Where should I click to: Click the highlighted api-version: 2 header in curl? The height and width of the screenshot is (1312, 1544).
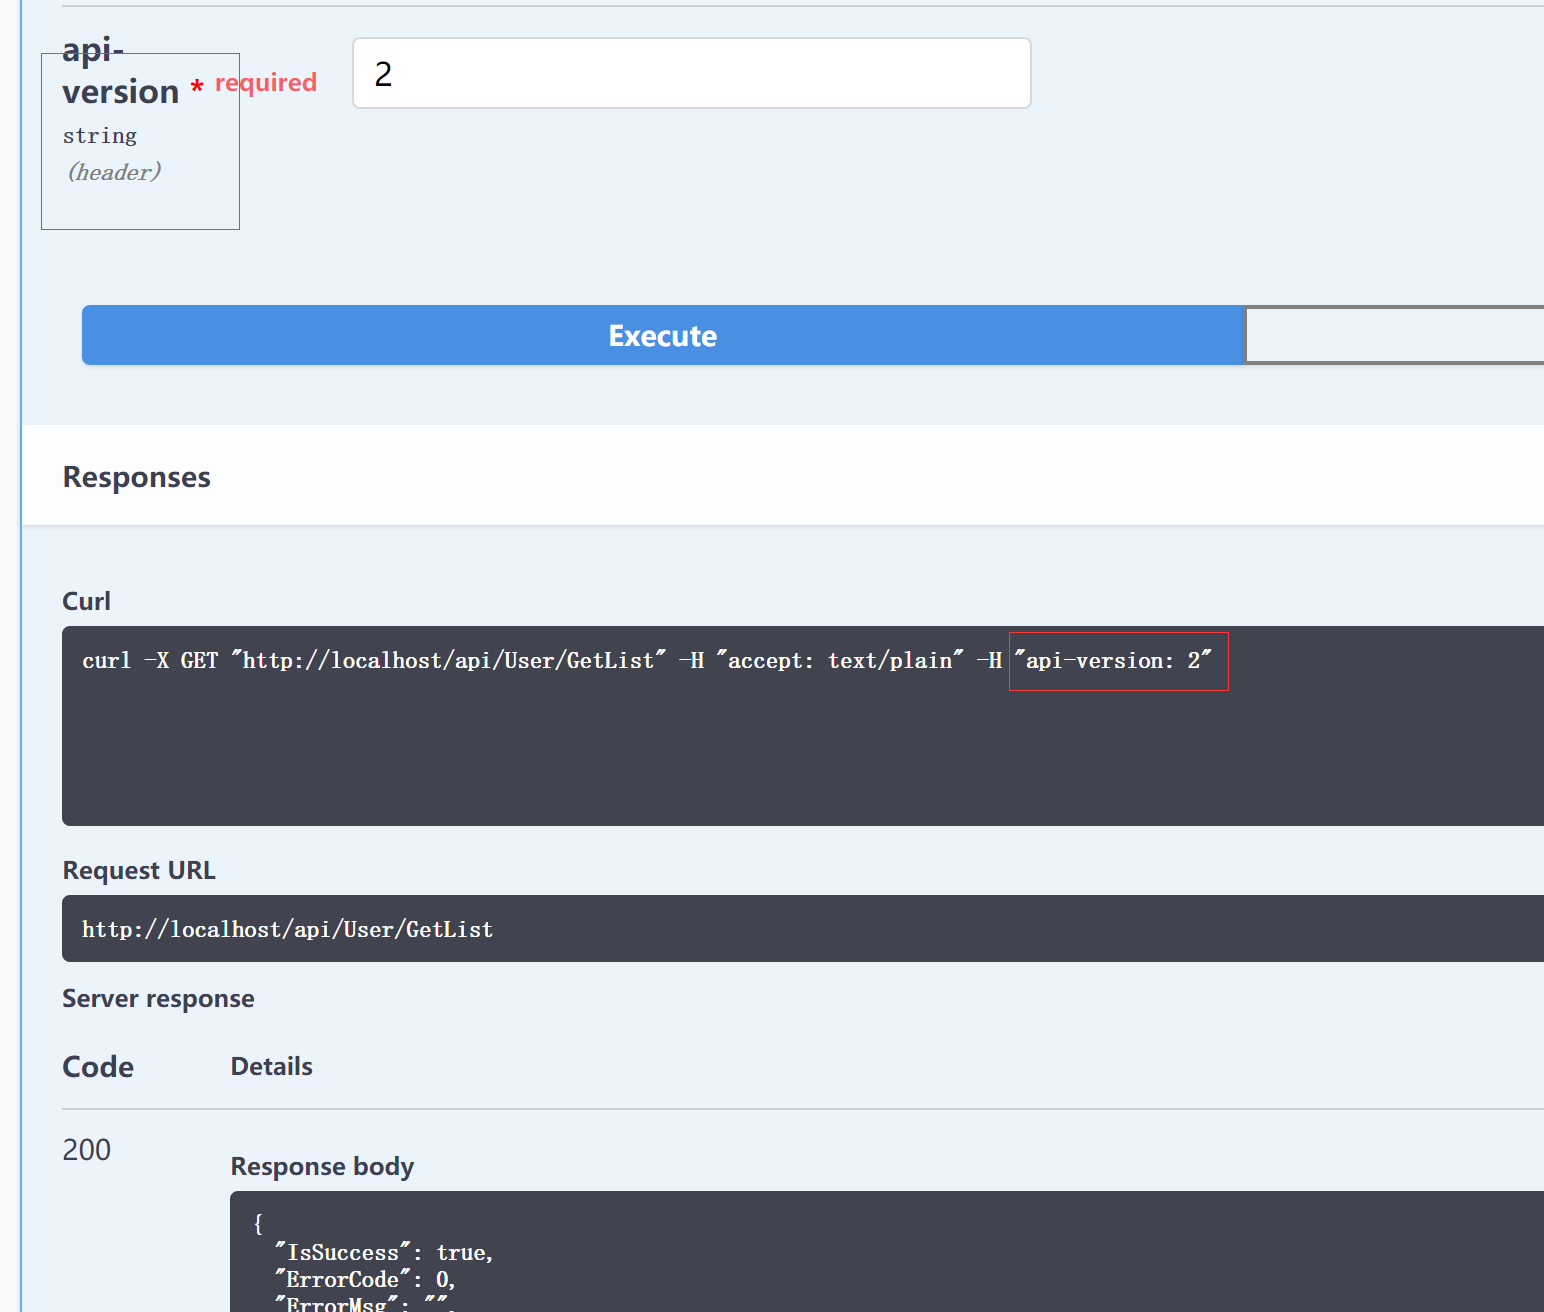1117,661
